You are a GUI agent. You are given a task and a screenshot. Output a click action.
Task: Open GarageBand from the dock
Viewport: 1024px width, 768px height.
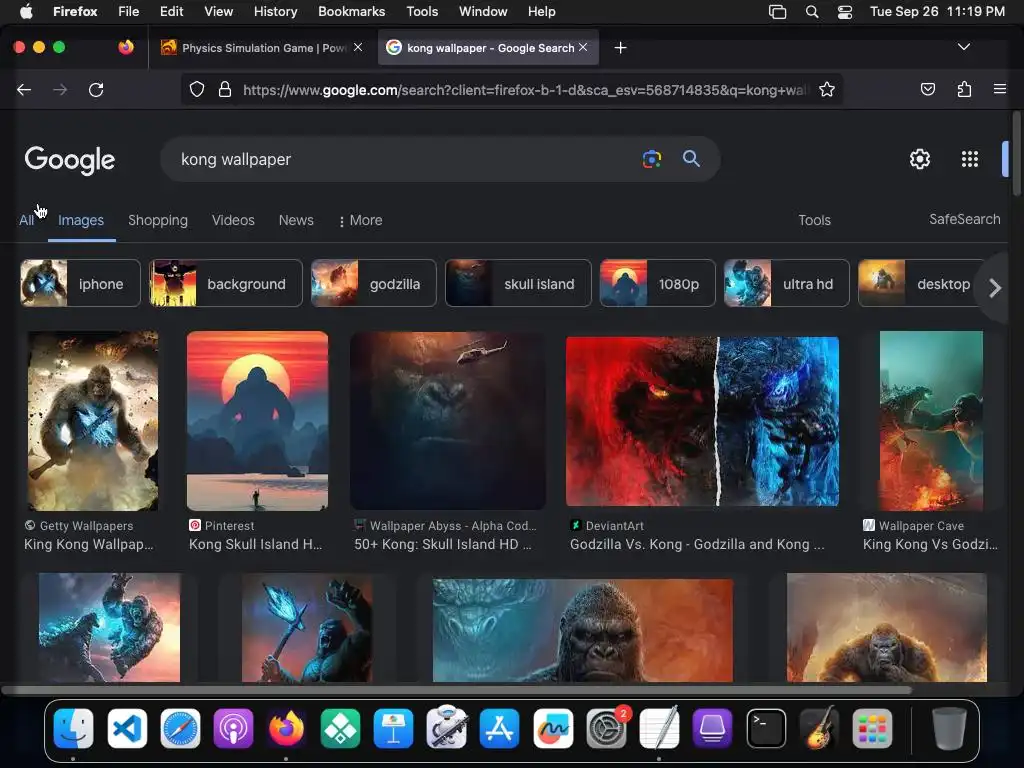[819, 728]
